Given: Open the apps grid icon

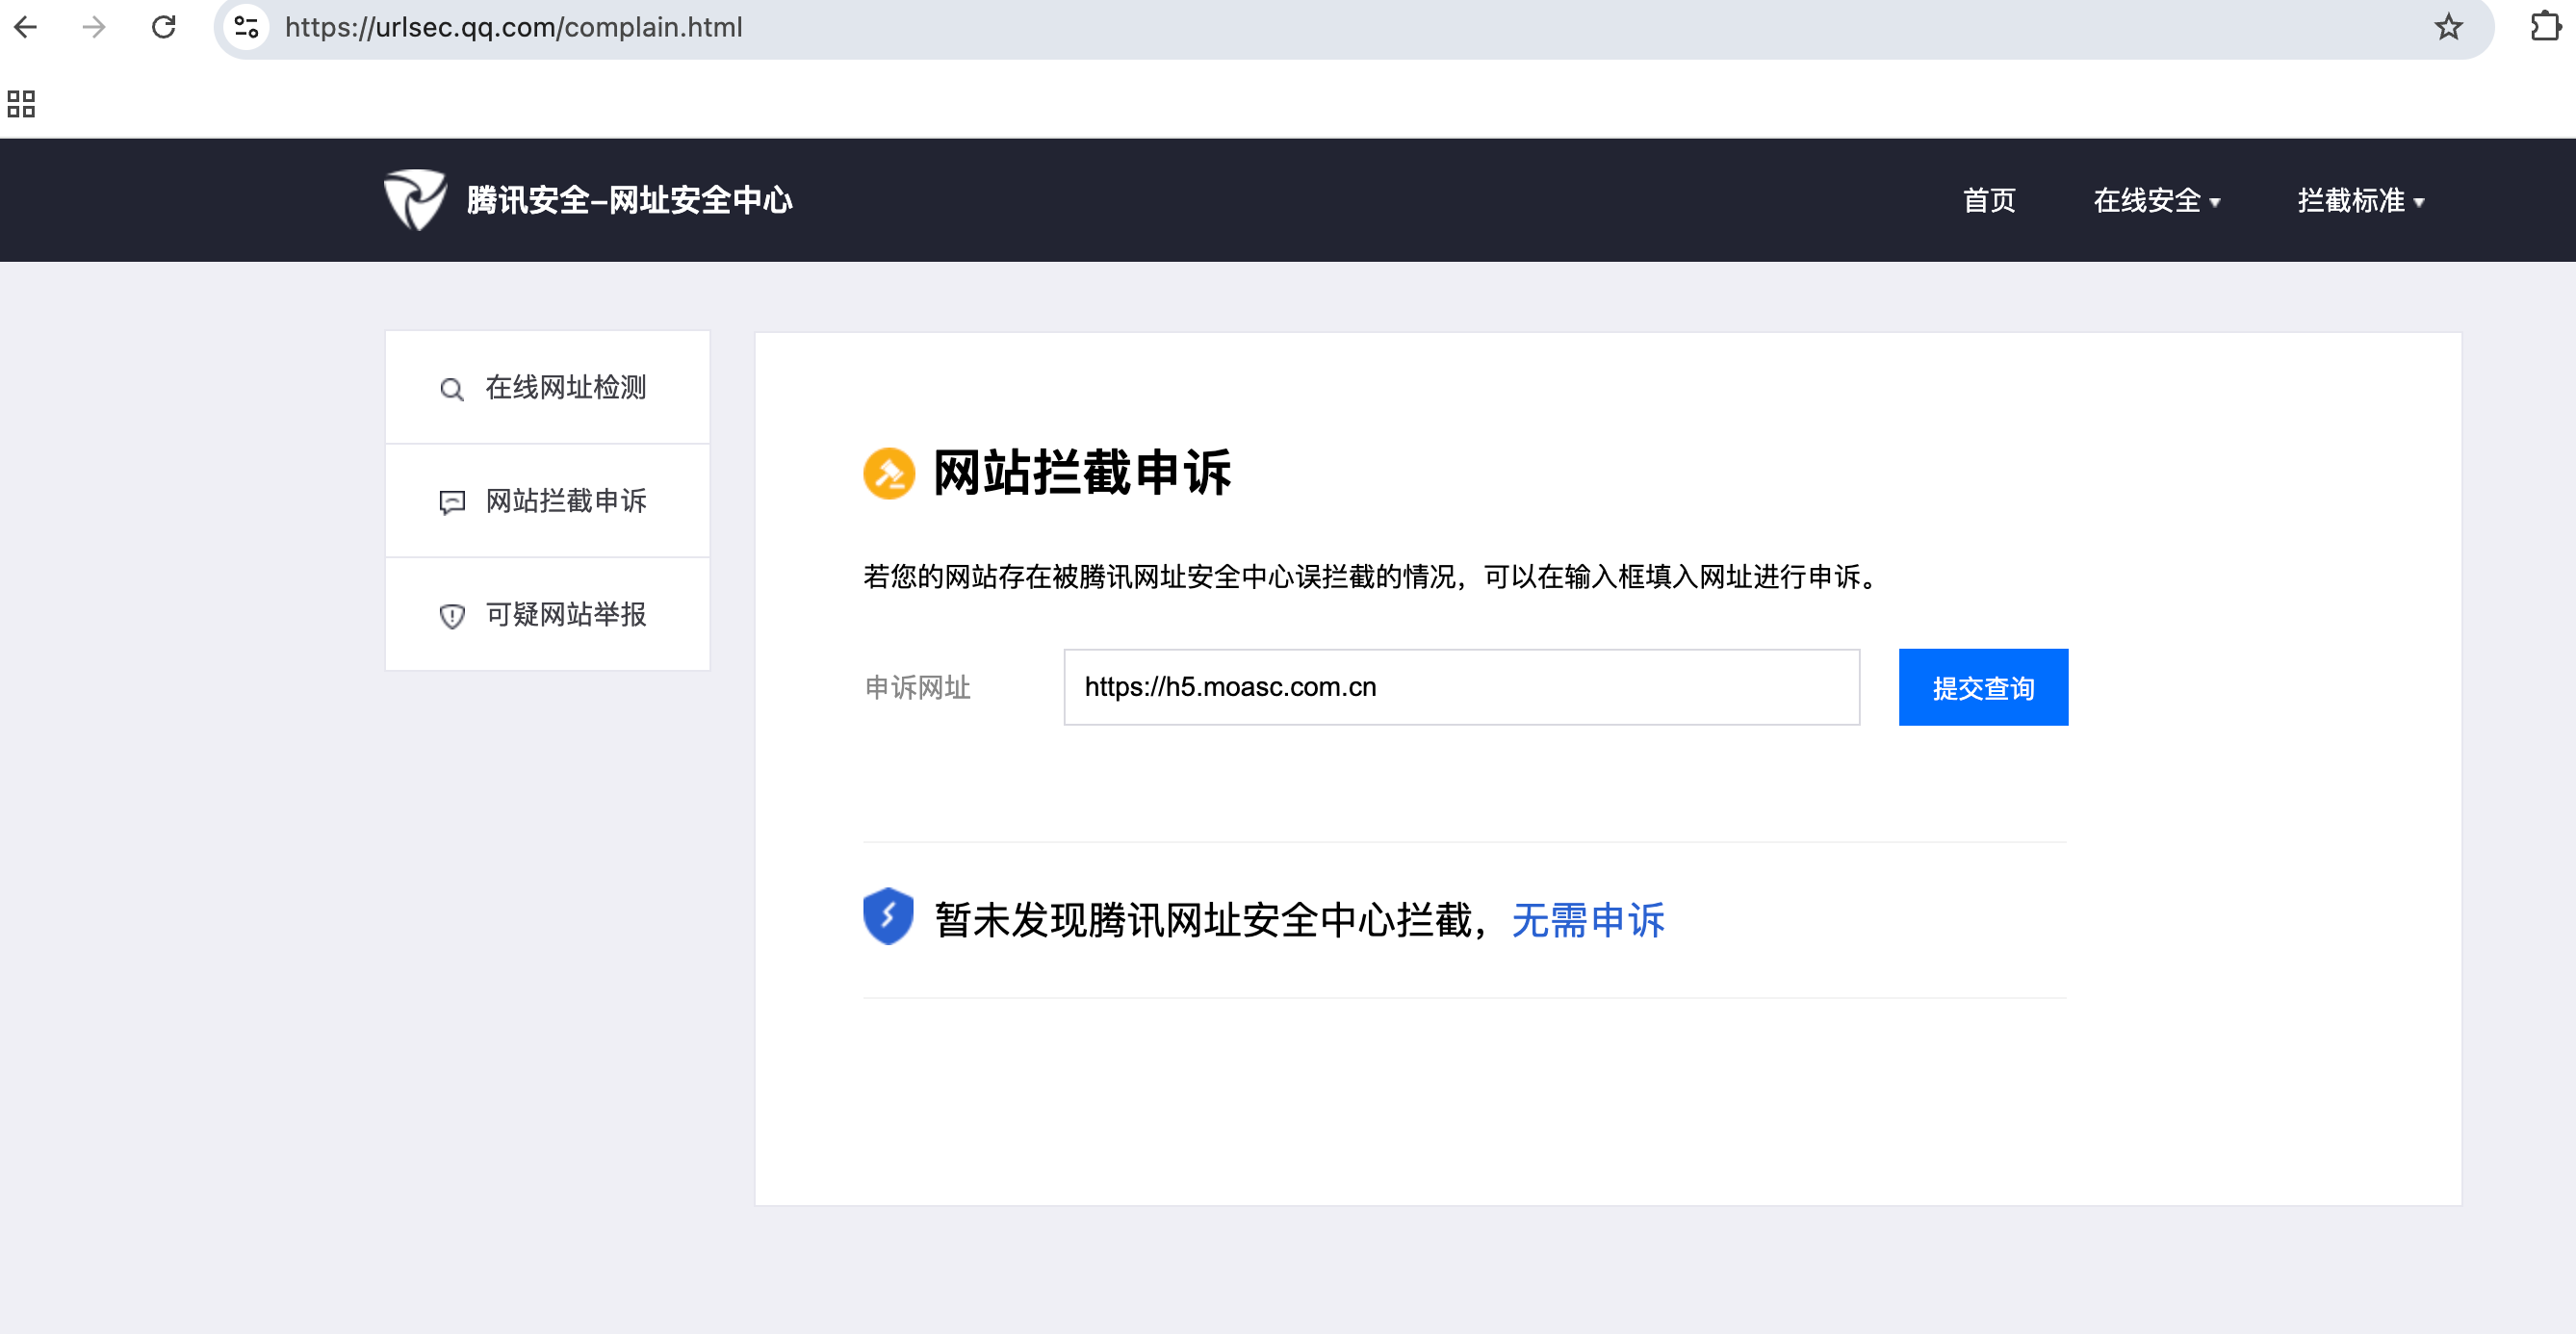Looking at the screenshot, I should coord(21,104).
